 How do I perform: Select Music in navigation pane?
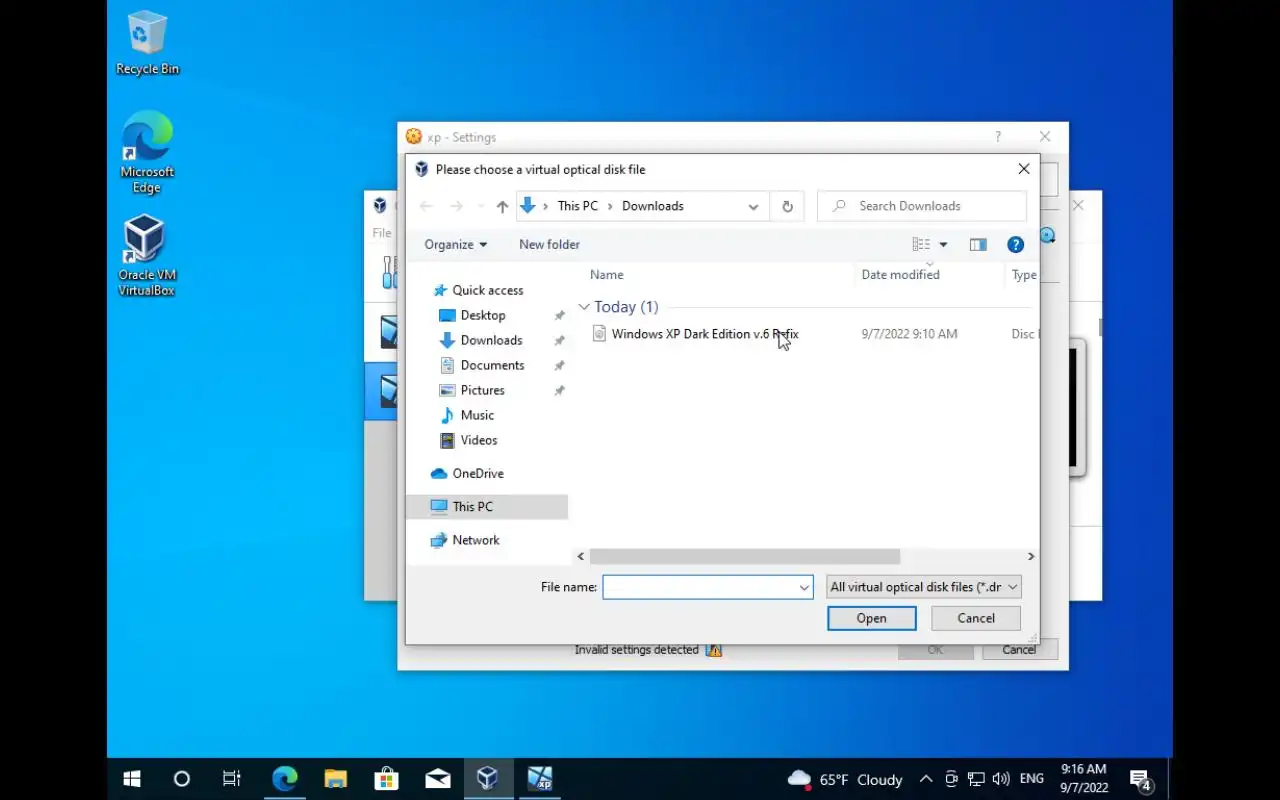click(x=477, y=415)
